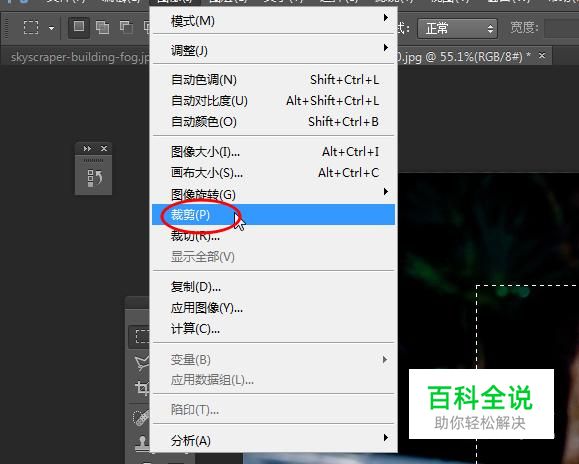Apply 自动对比度(U)
The height and width of the screenshot is (464, 579).
(x=274, y=100)
